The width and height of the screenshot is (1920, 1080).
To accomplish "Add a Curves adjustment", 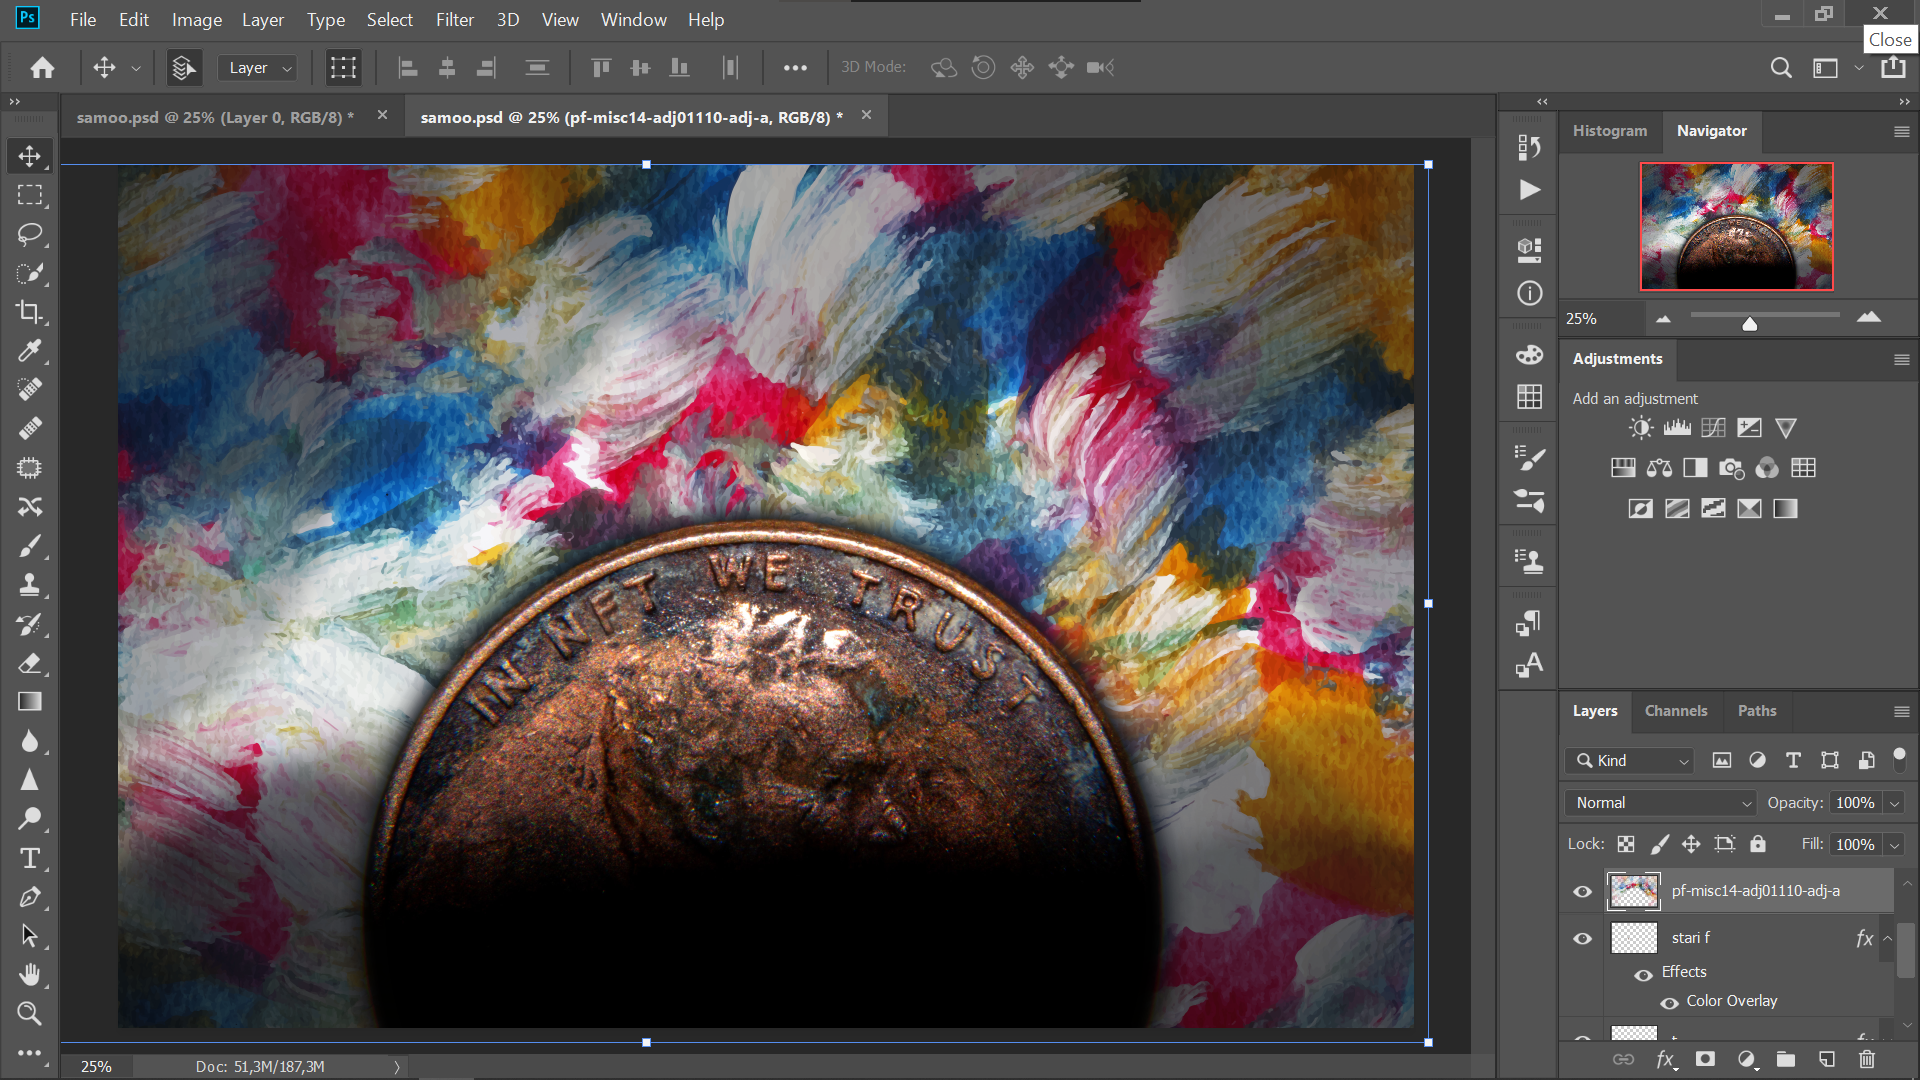I will click(x=1713, y=428).
